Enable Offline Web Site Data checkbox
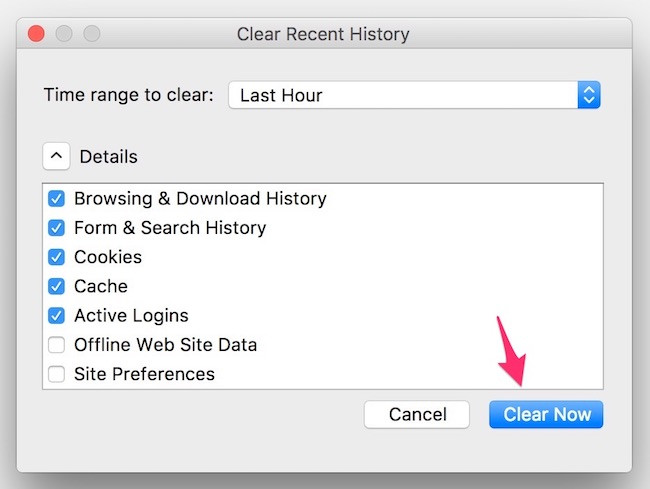The height and width of the screenshot is (489, 650). pyautogui.click(x=56, y=345)
